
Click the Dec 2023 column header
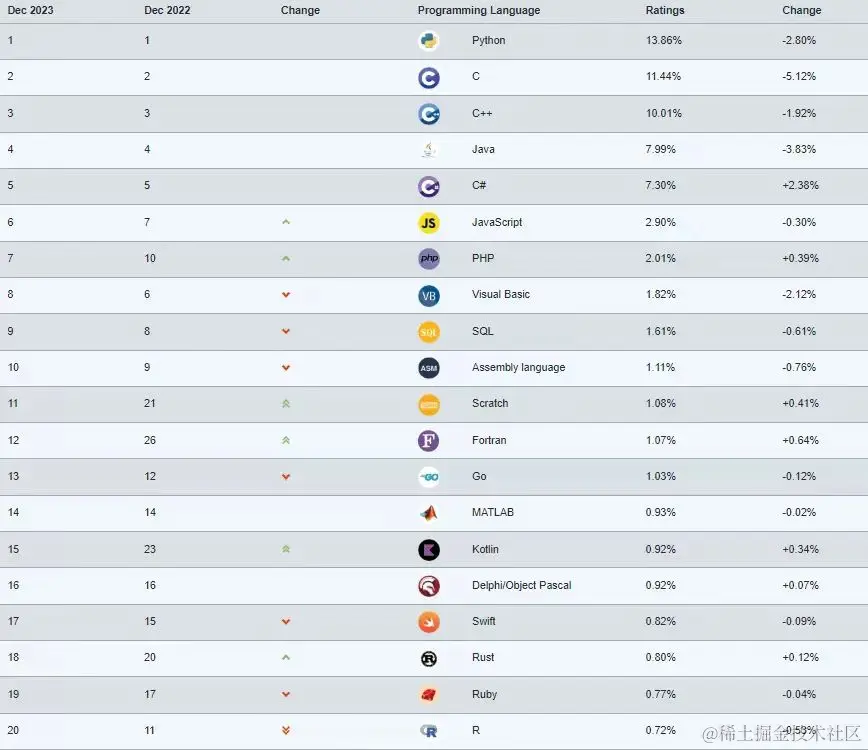30,10
